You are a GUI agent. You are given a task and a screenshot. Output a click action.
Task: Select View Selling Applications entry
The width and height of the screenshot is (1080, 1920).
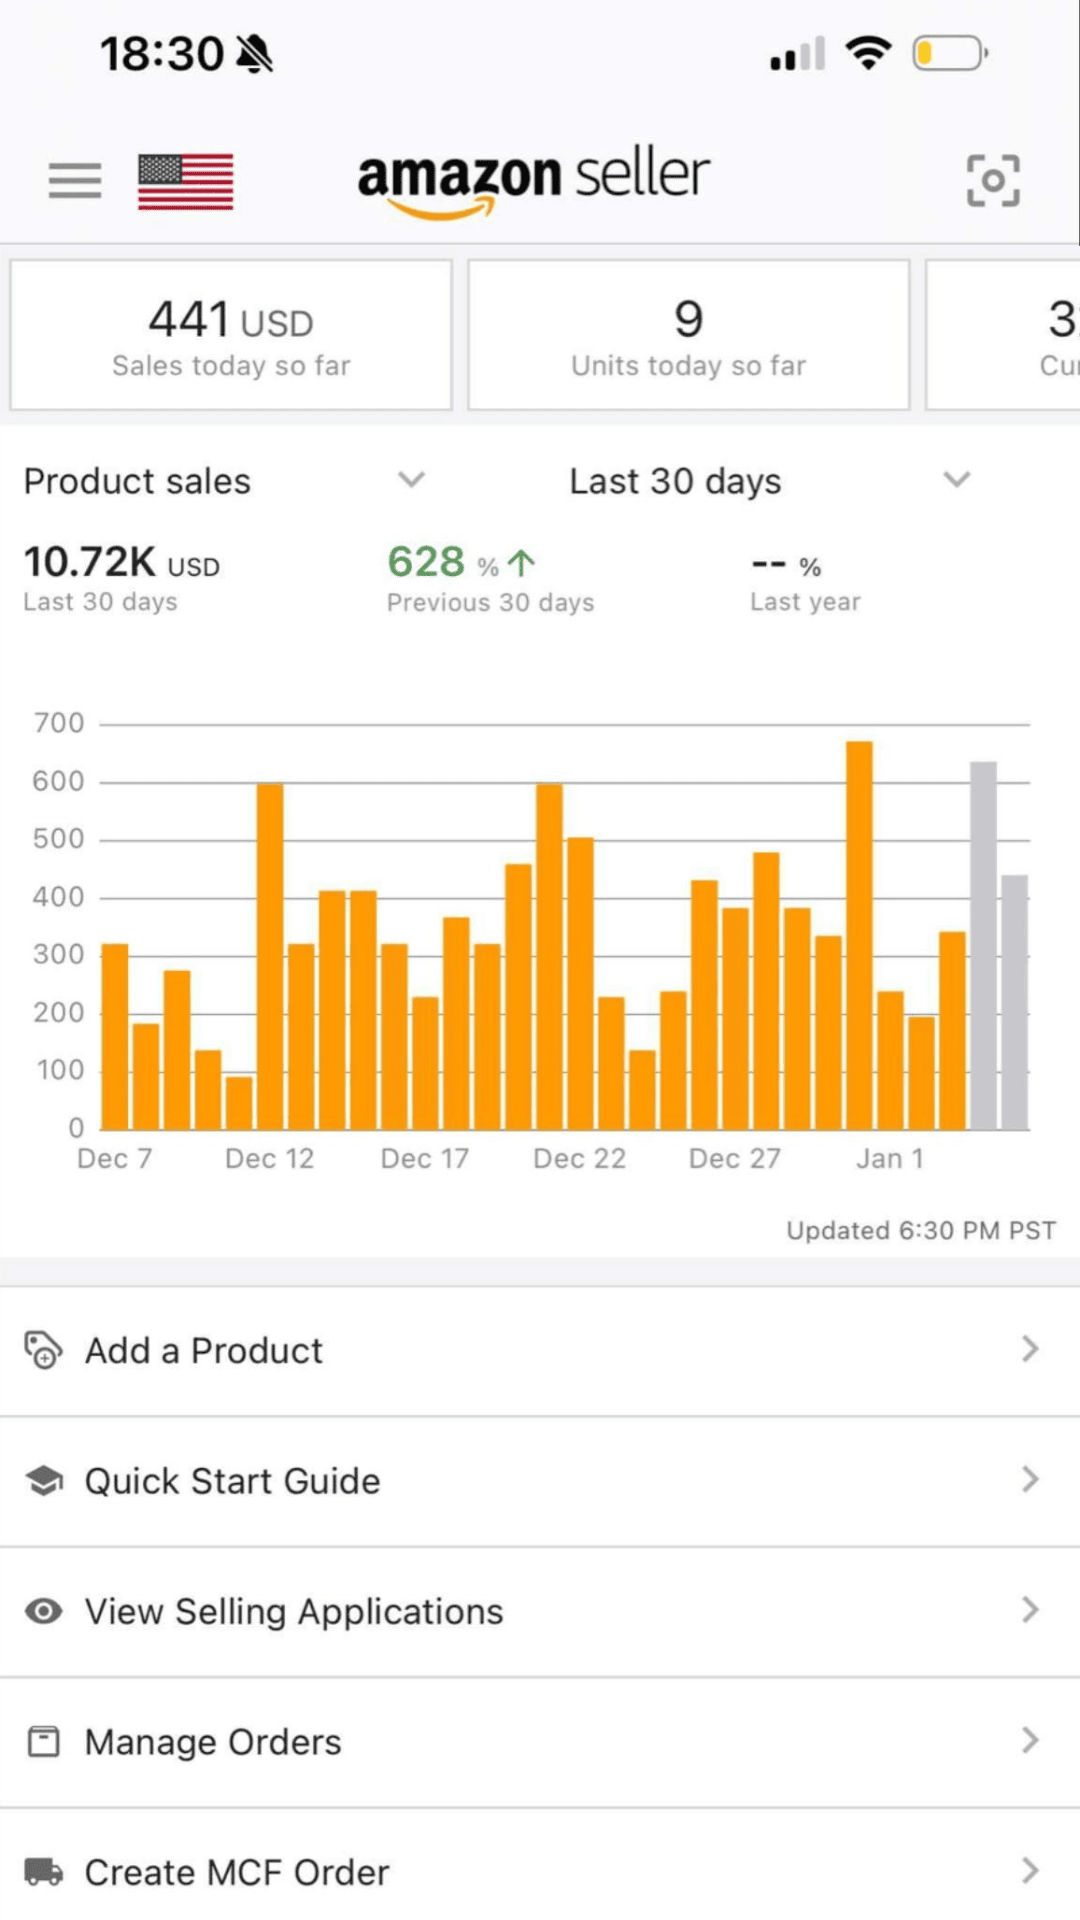(x=294, y=1611)
